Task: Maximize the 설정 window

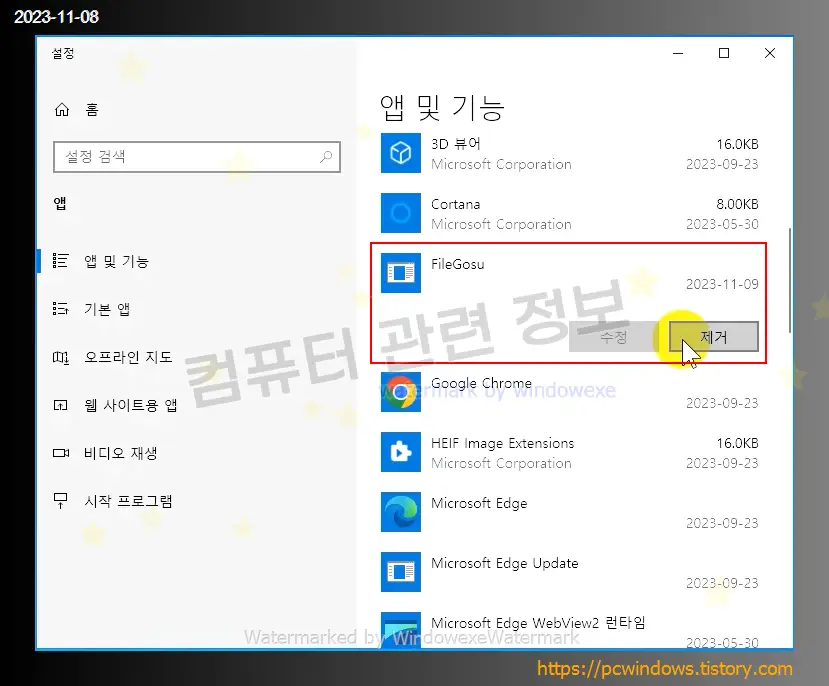Action: pyautogui.click(x=724, y=53)
